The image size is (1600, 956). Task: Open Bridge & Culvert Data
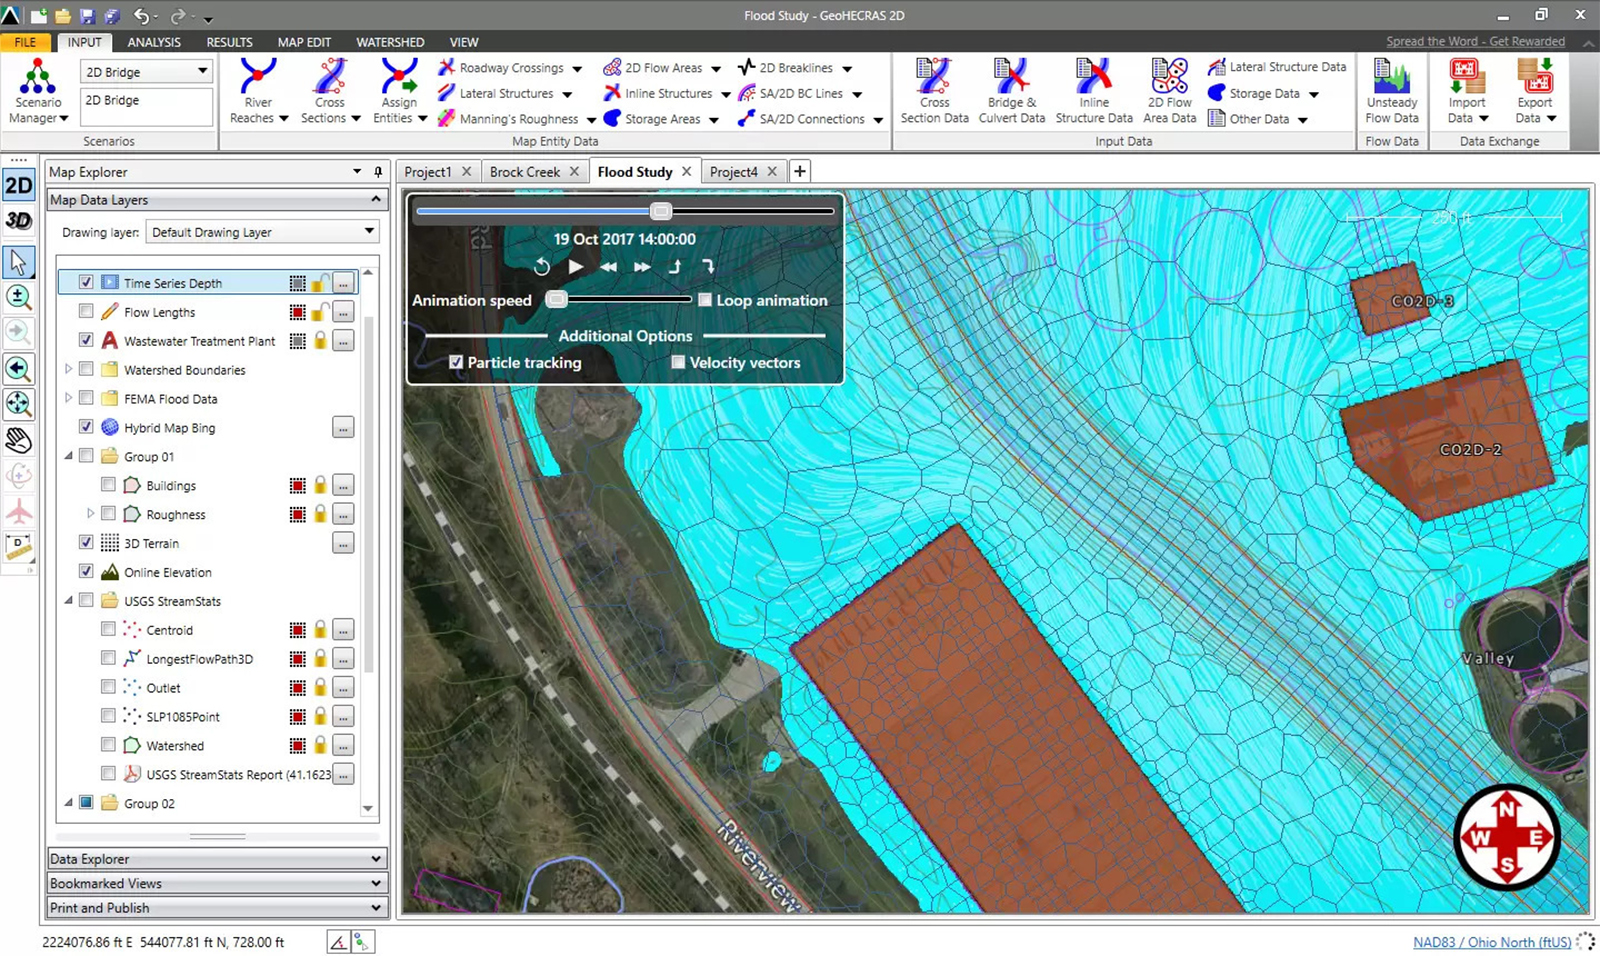pyautogui.click(x=1011, y=88)
